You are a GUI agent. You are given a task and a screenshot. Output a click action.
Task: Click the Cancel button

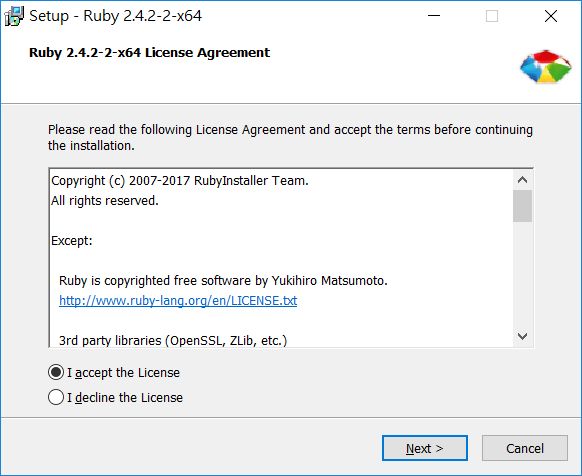(x=525, y=448)
